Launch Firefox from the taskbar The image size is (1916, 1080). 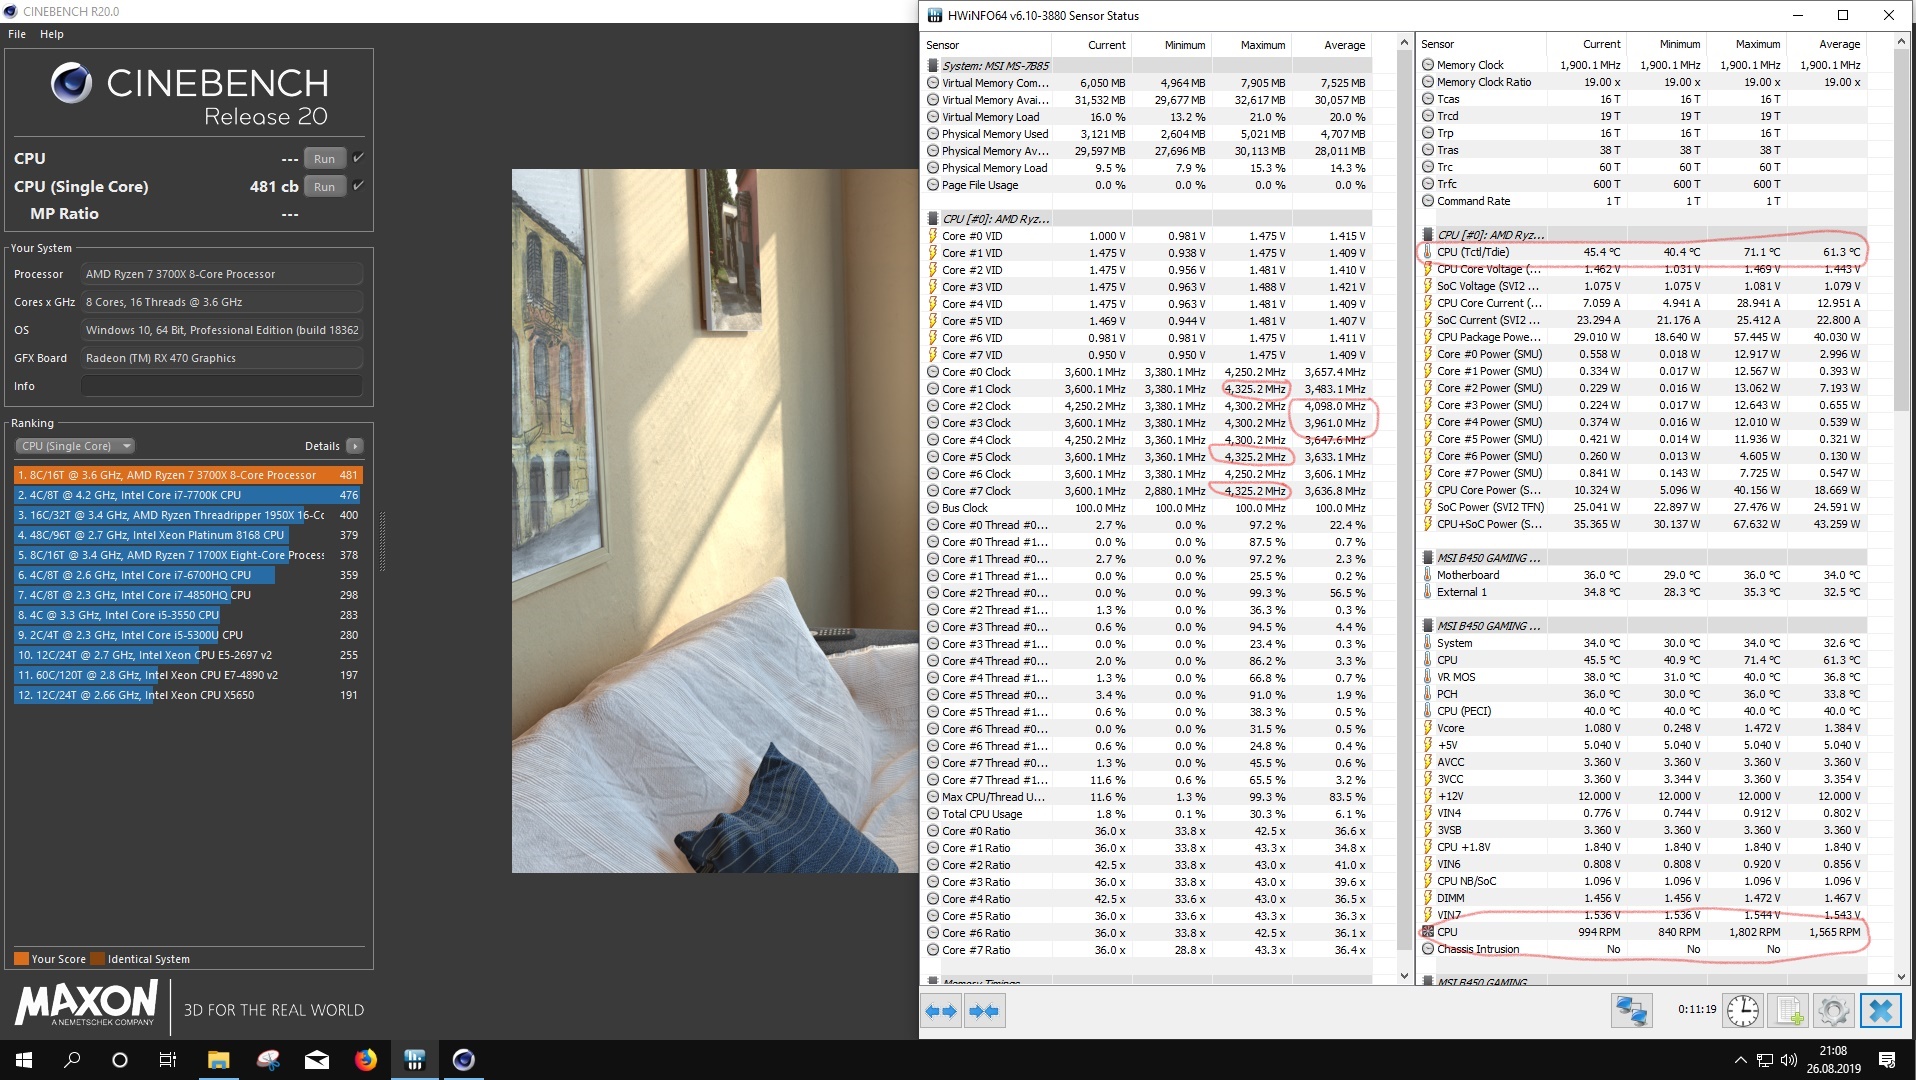point(366,1060)
